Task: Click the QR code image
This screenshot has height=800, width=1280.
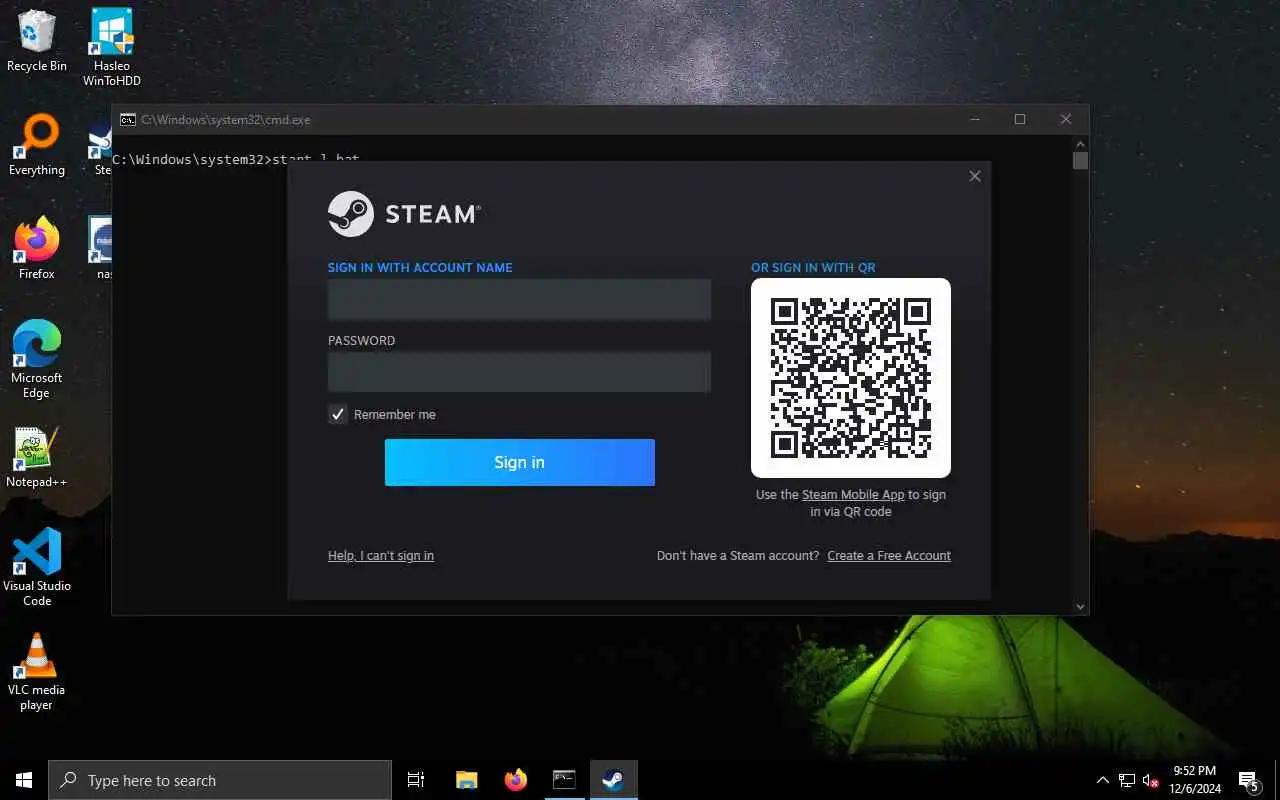Action: 851,378
